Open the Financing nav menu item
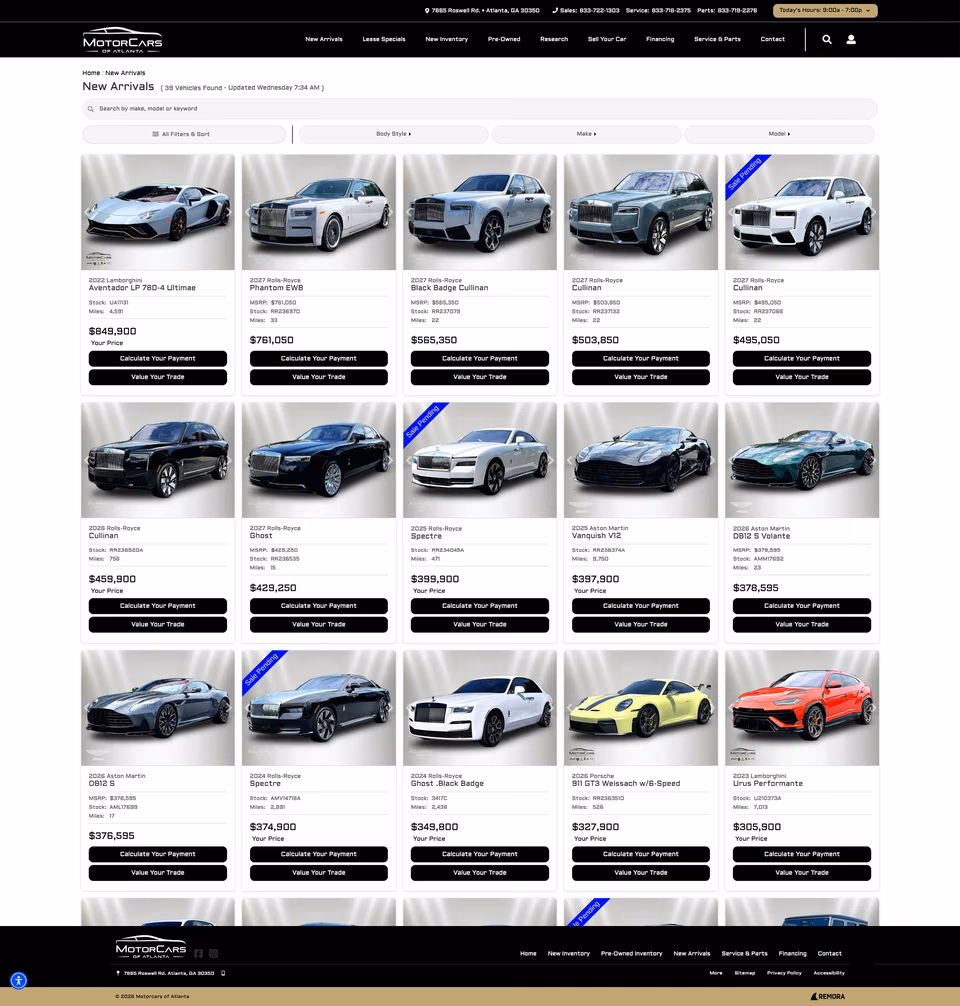The image size is (960, 1006). click(x=660, y=39)
